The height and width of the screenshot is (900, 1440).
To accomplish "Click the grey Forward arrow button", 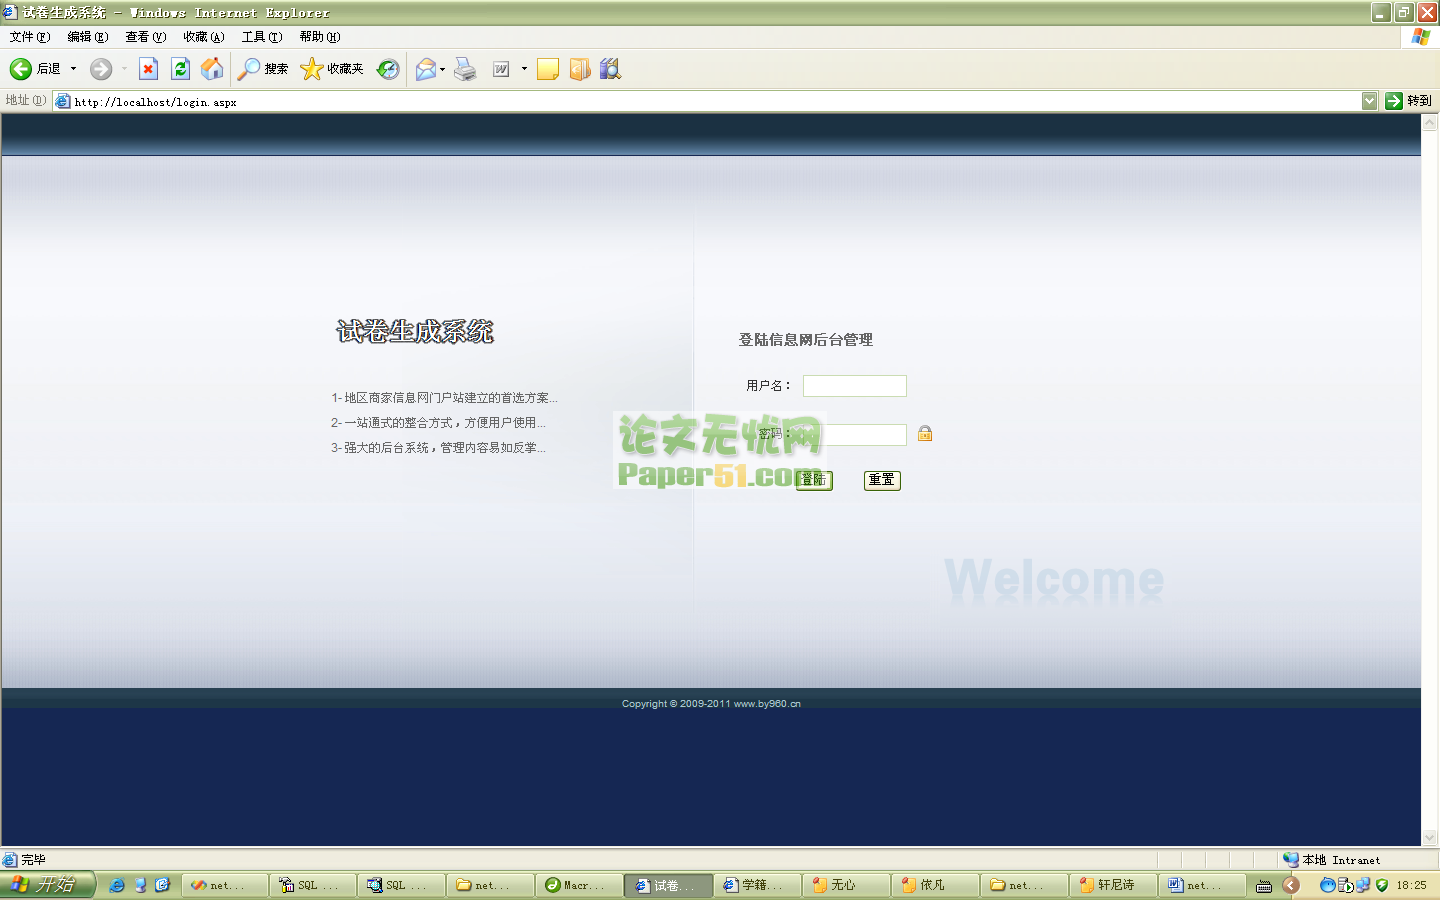I will click(x=100, y=69).
